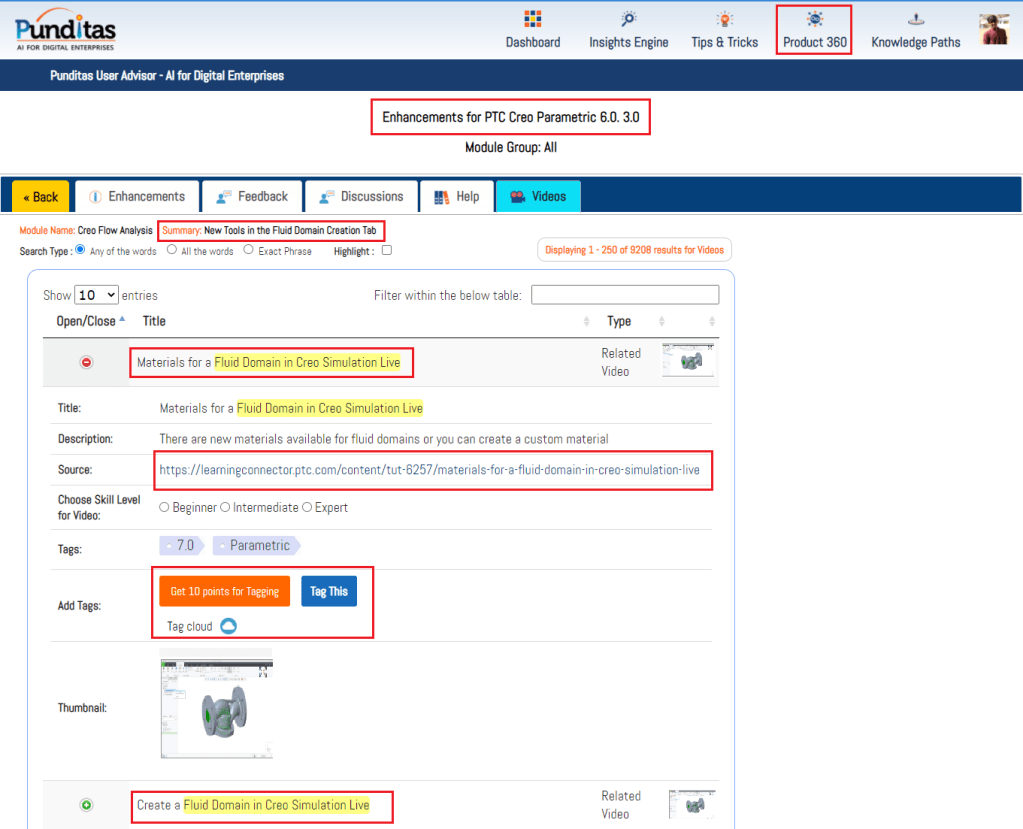The image size is (1023, 829).
Task: Click the Tag This button
Action: click(x=329, y=591)
